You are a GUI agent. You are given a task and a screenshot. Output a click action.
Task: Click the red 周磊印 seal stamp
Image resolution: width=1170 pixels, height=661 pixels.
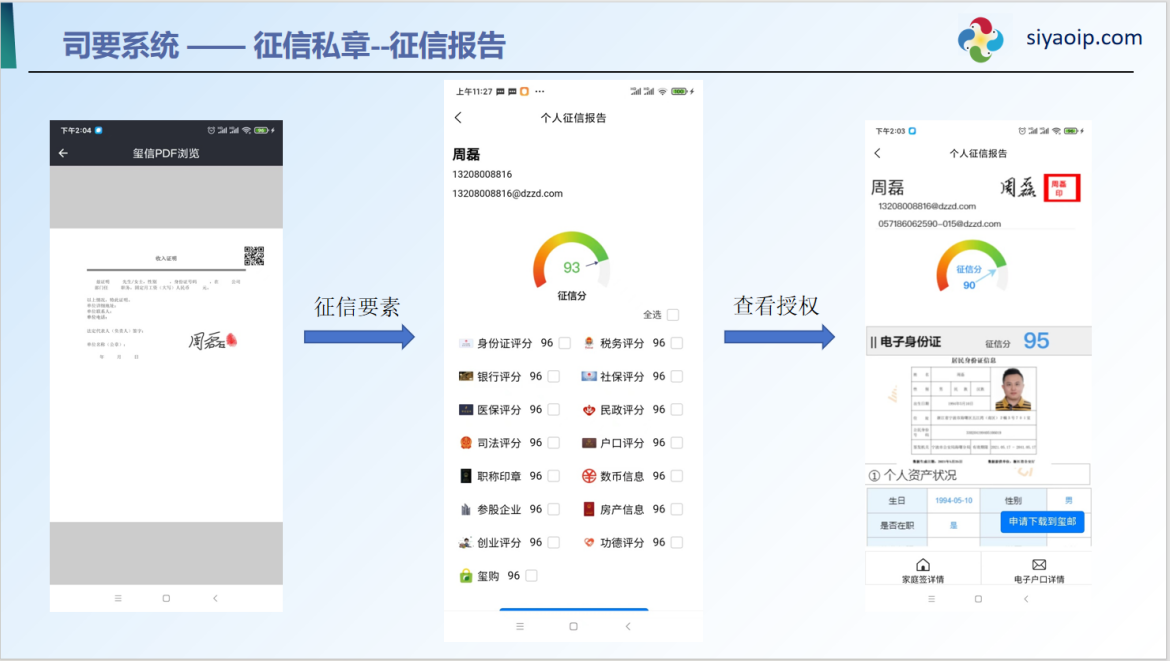tap(1061, 187)
